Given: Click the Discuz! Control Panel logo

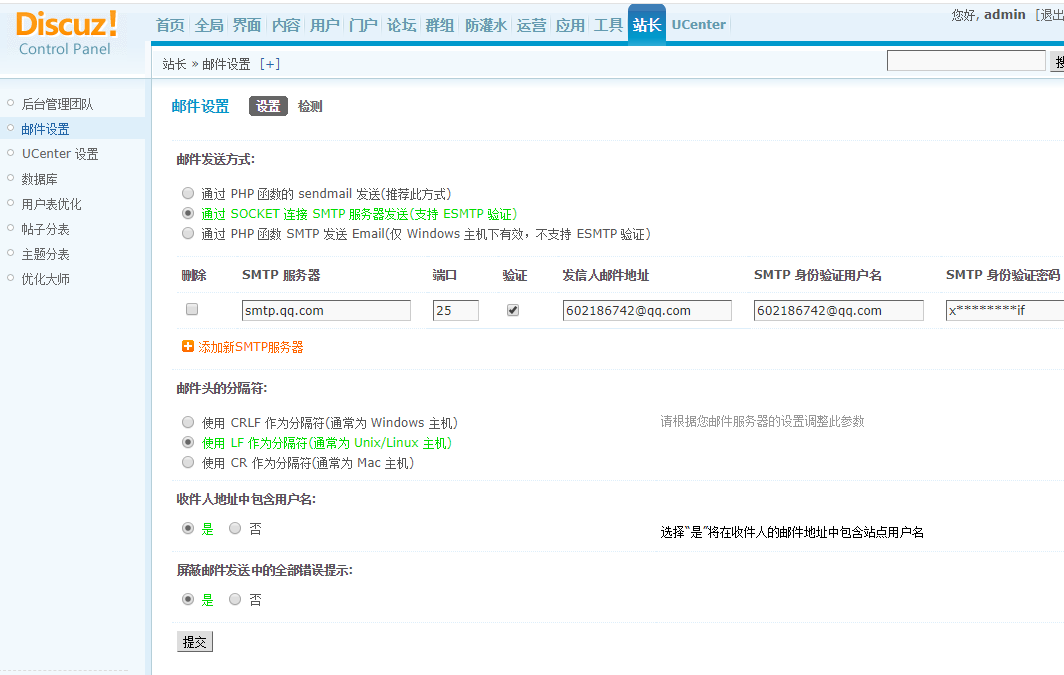Looking at the screenshot, I should 66,33.
